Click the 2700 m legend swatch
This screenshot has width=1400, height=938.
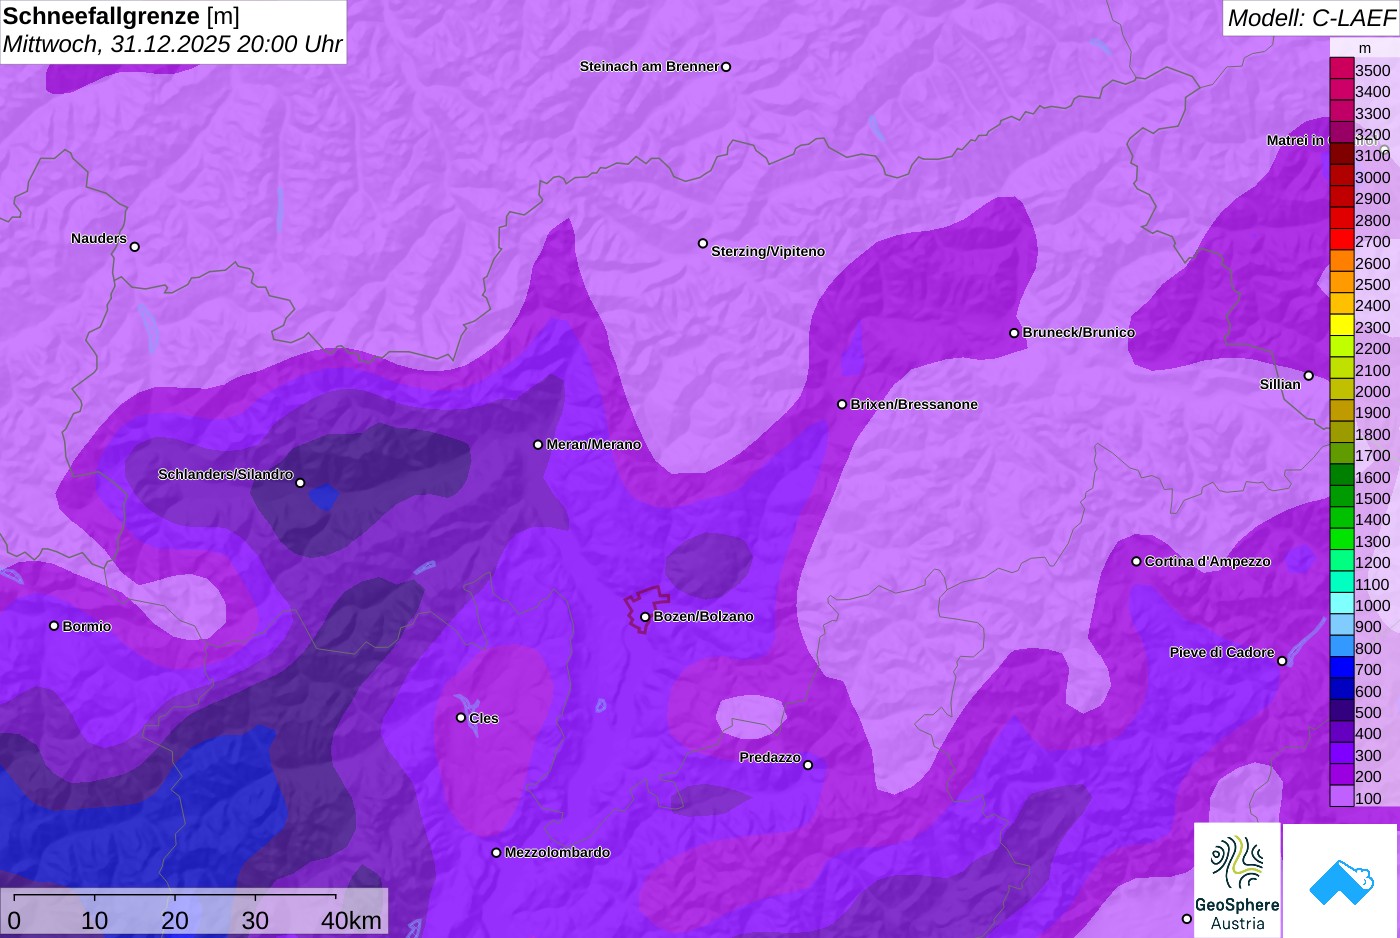click(x=1341, y=240)
